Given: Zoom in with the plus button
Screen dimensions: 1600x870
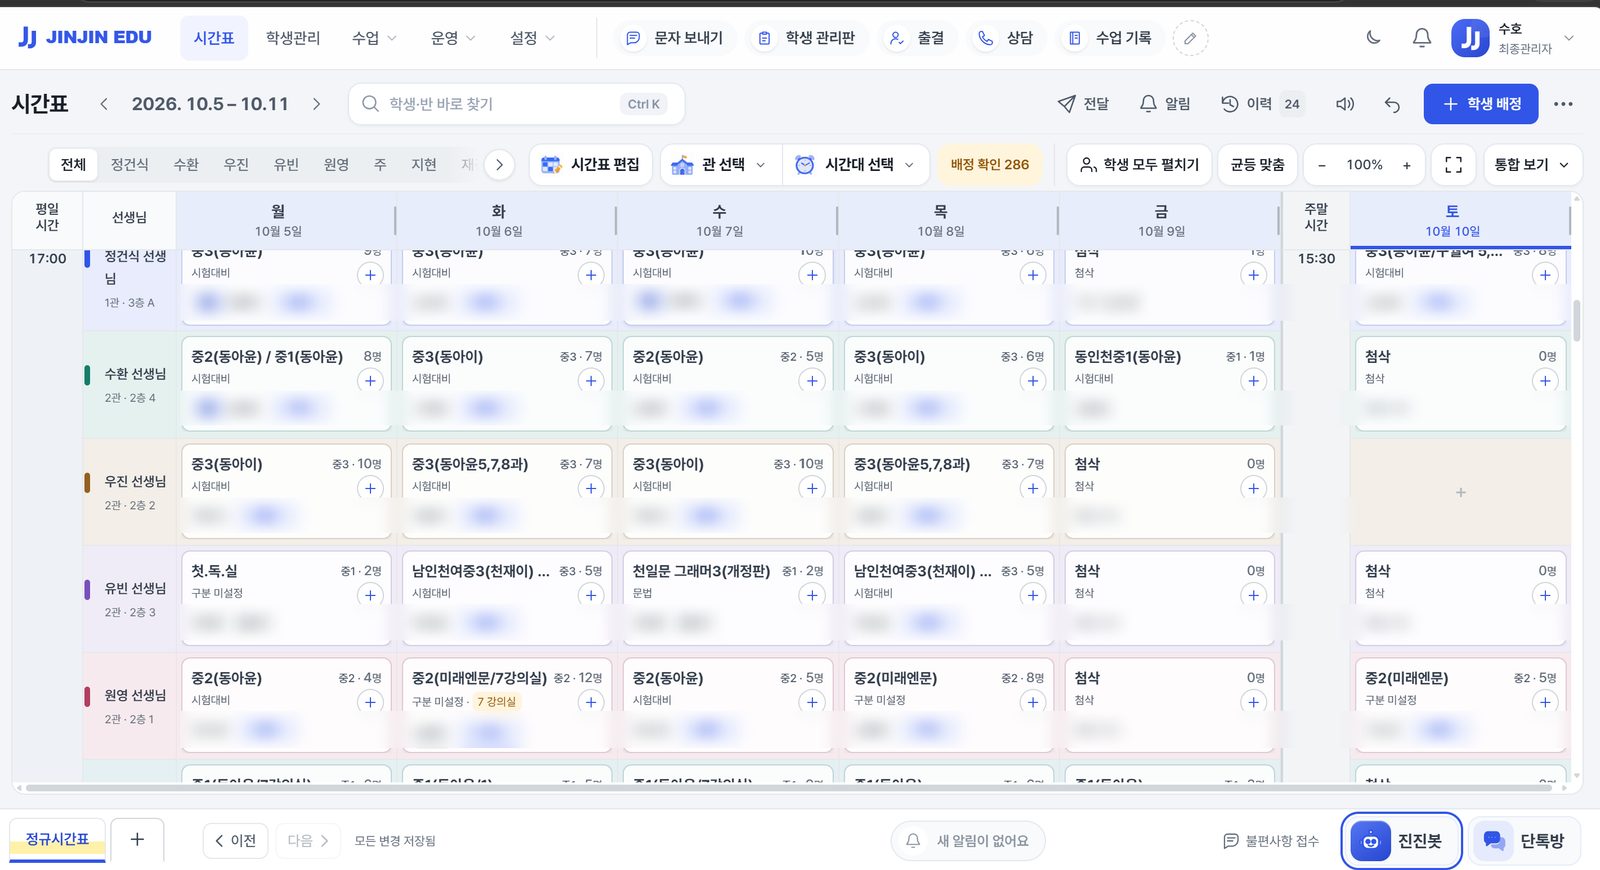Looking at the screenshot, I should pyautogui.click(x=1406, y=165).
